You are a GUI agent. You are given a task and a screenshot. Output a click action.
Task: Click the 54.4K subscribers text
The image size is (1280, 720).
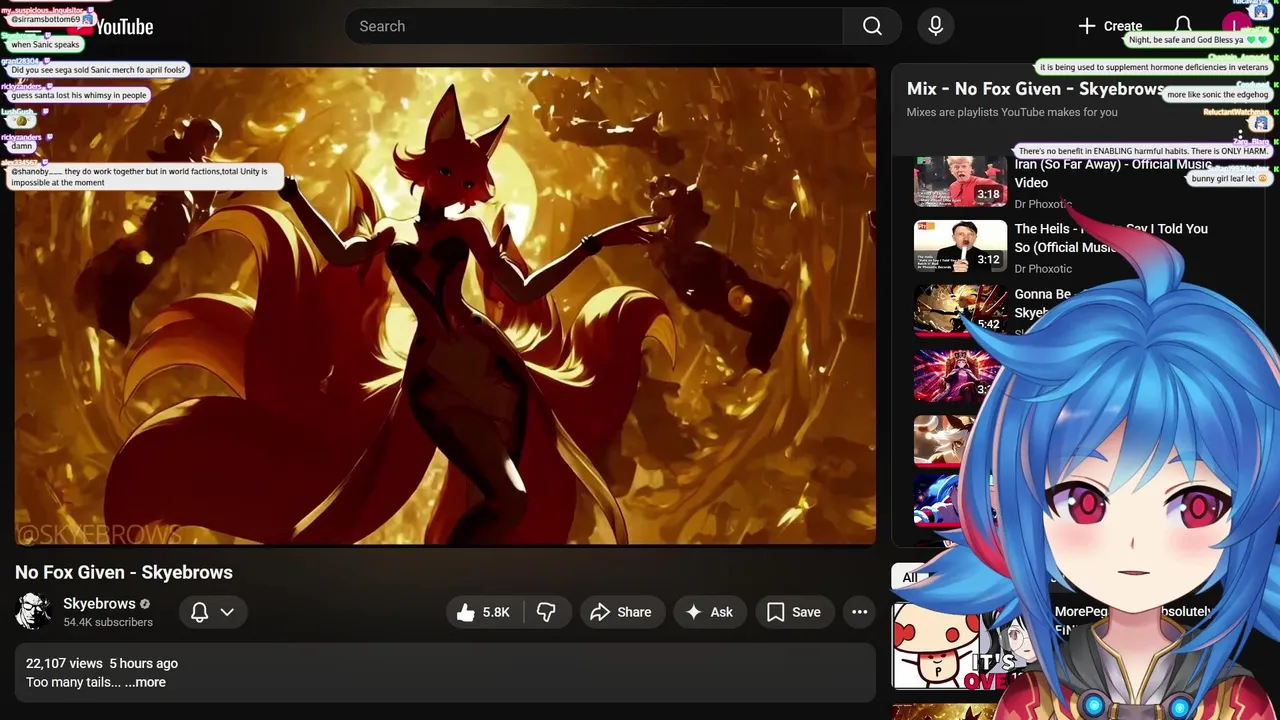click(x=108, y=622)
